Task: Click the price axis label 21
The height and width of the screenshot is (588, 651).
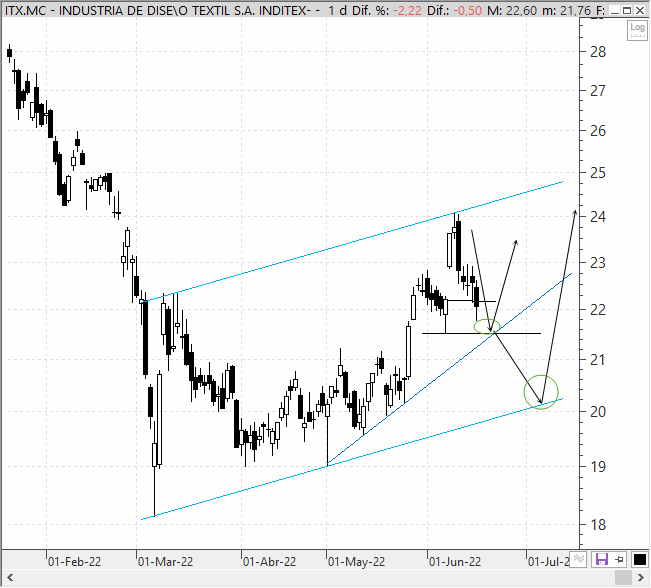Action: click(598, 360)
